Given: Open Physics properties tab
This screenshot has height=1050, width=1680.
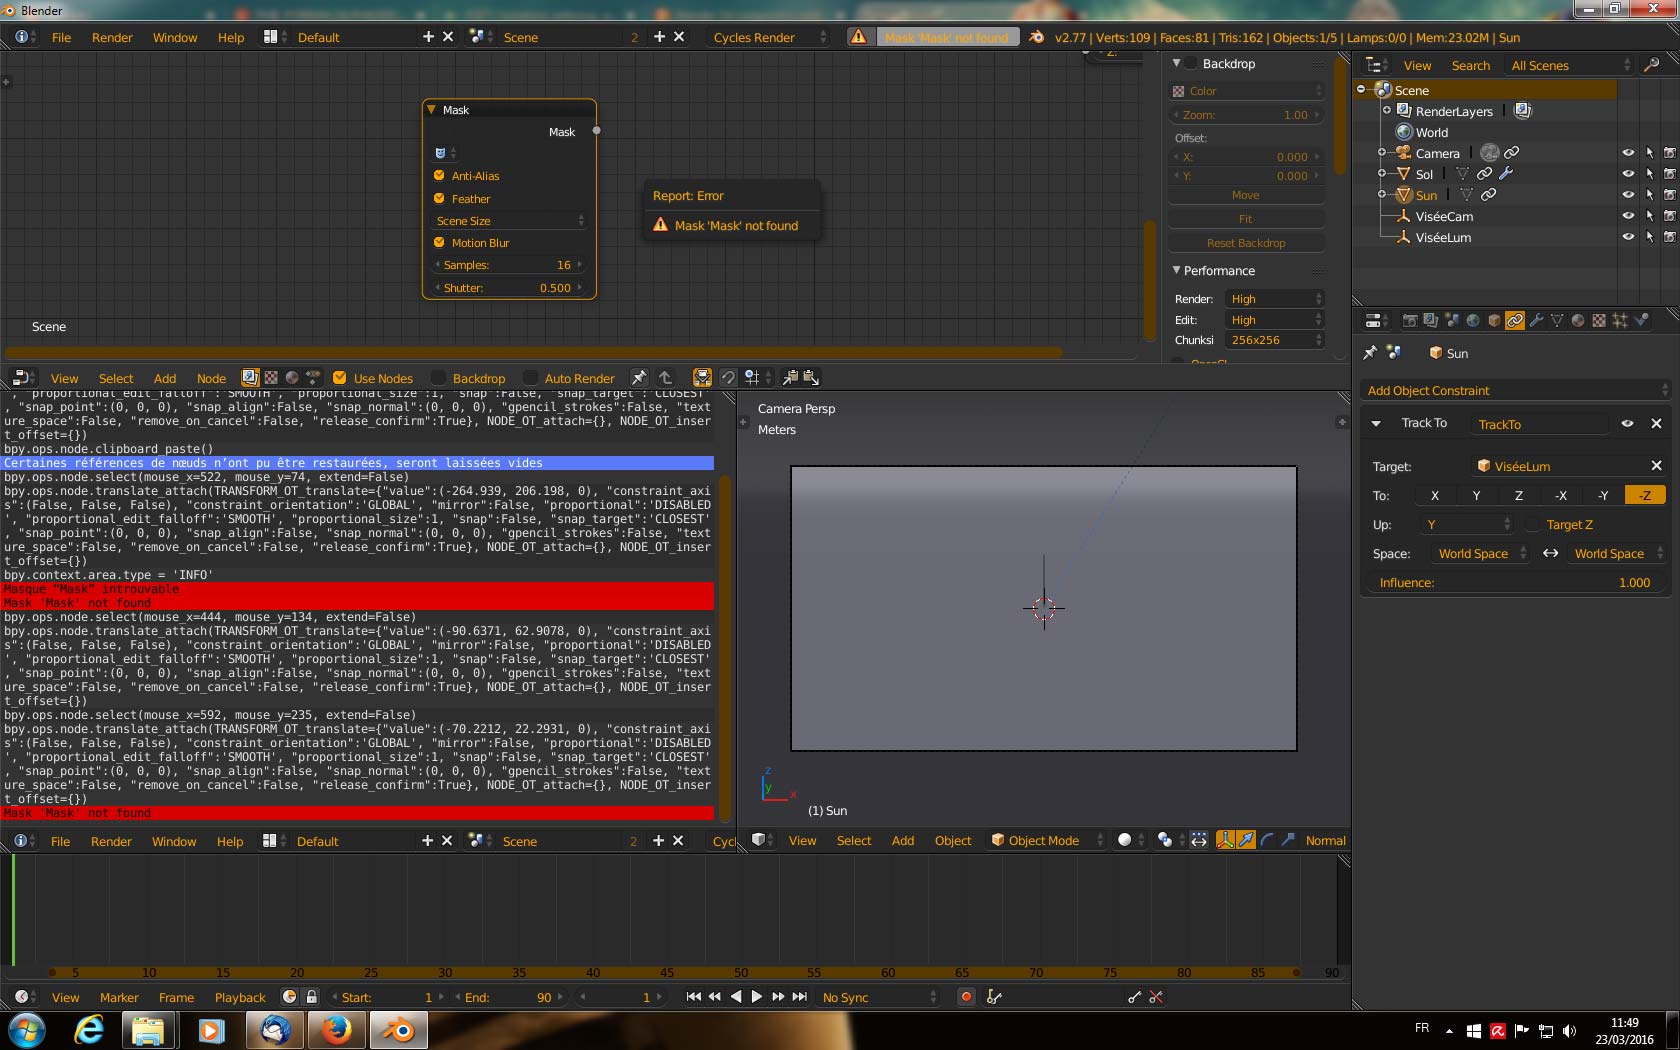Looking at the screenshot, I should (1642, 321).
